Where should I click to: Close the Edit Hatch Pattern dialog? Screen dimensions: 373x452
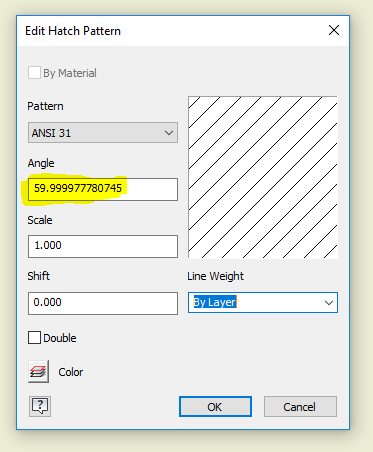334,30
